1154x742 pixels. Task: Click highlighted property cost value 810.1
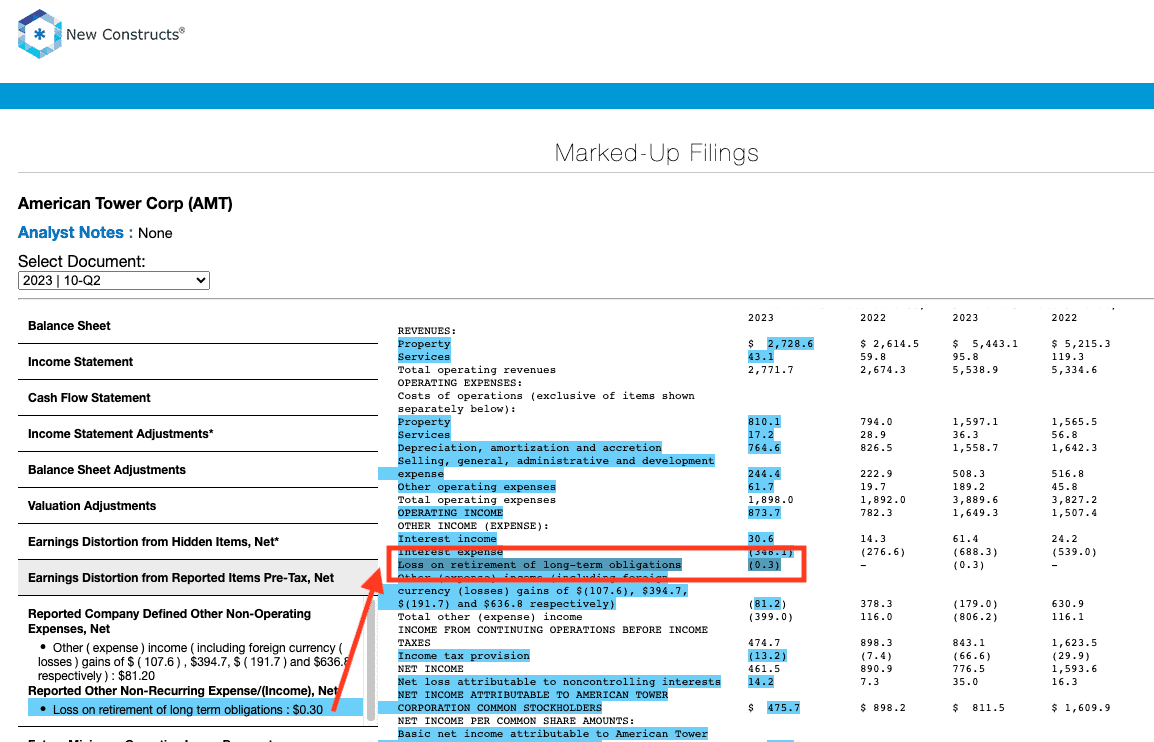(764, 422)
